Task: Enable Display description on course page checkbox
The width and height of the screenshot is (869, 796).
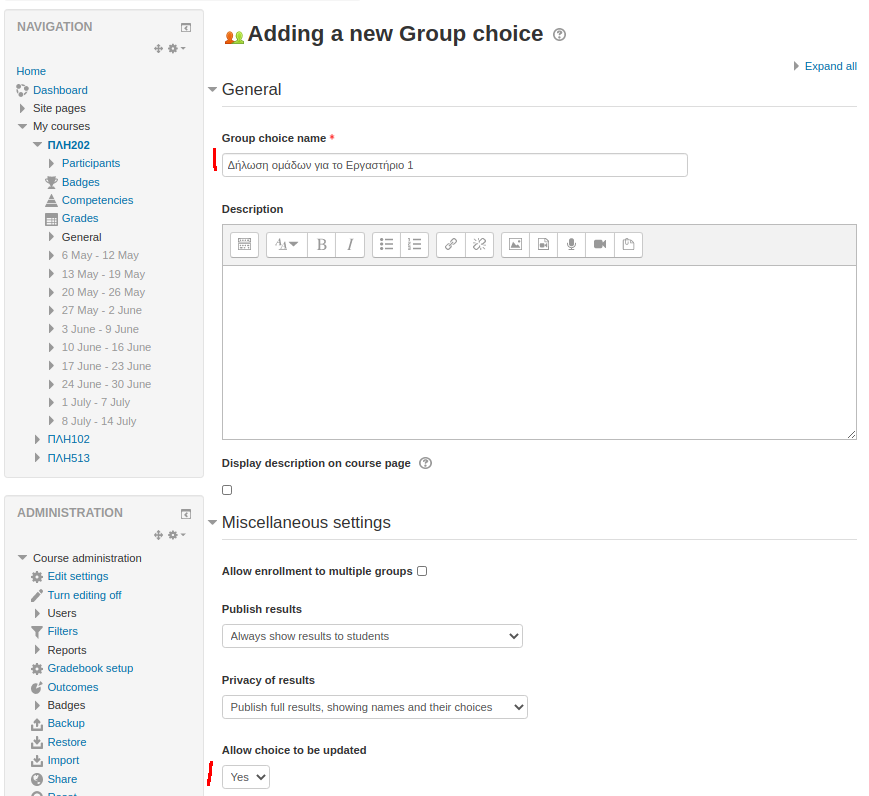Action: [227, 490]
